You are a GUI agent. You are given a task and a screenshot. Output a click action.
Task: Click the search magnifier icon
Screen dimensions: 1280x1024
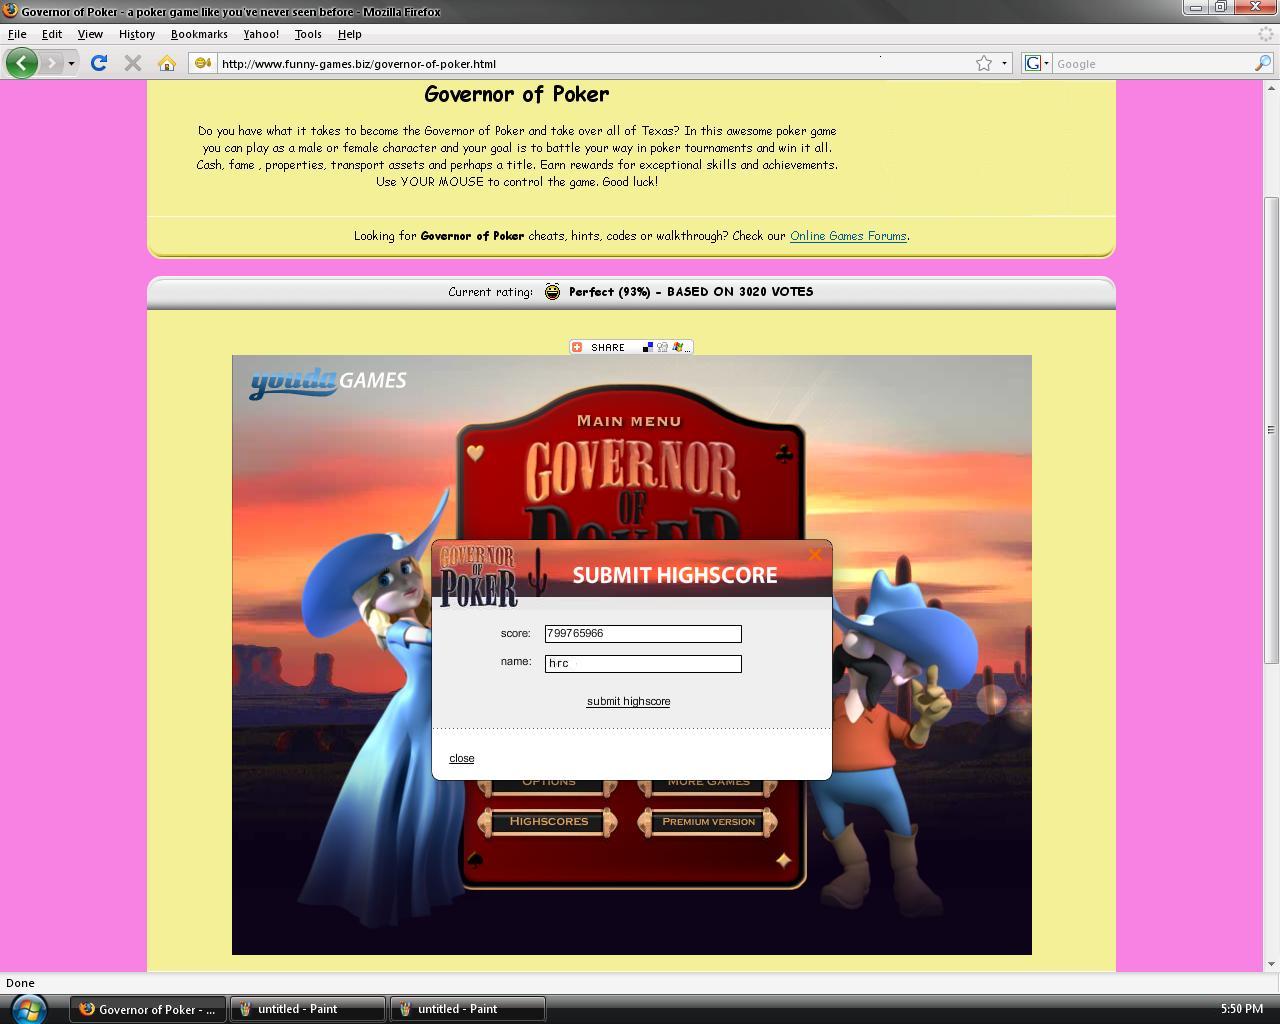coord(1263,63)
